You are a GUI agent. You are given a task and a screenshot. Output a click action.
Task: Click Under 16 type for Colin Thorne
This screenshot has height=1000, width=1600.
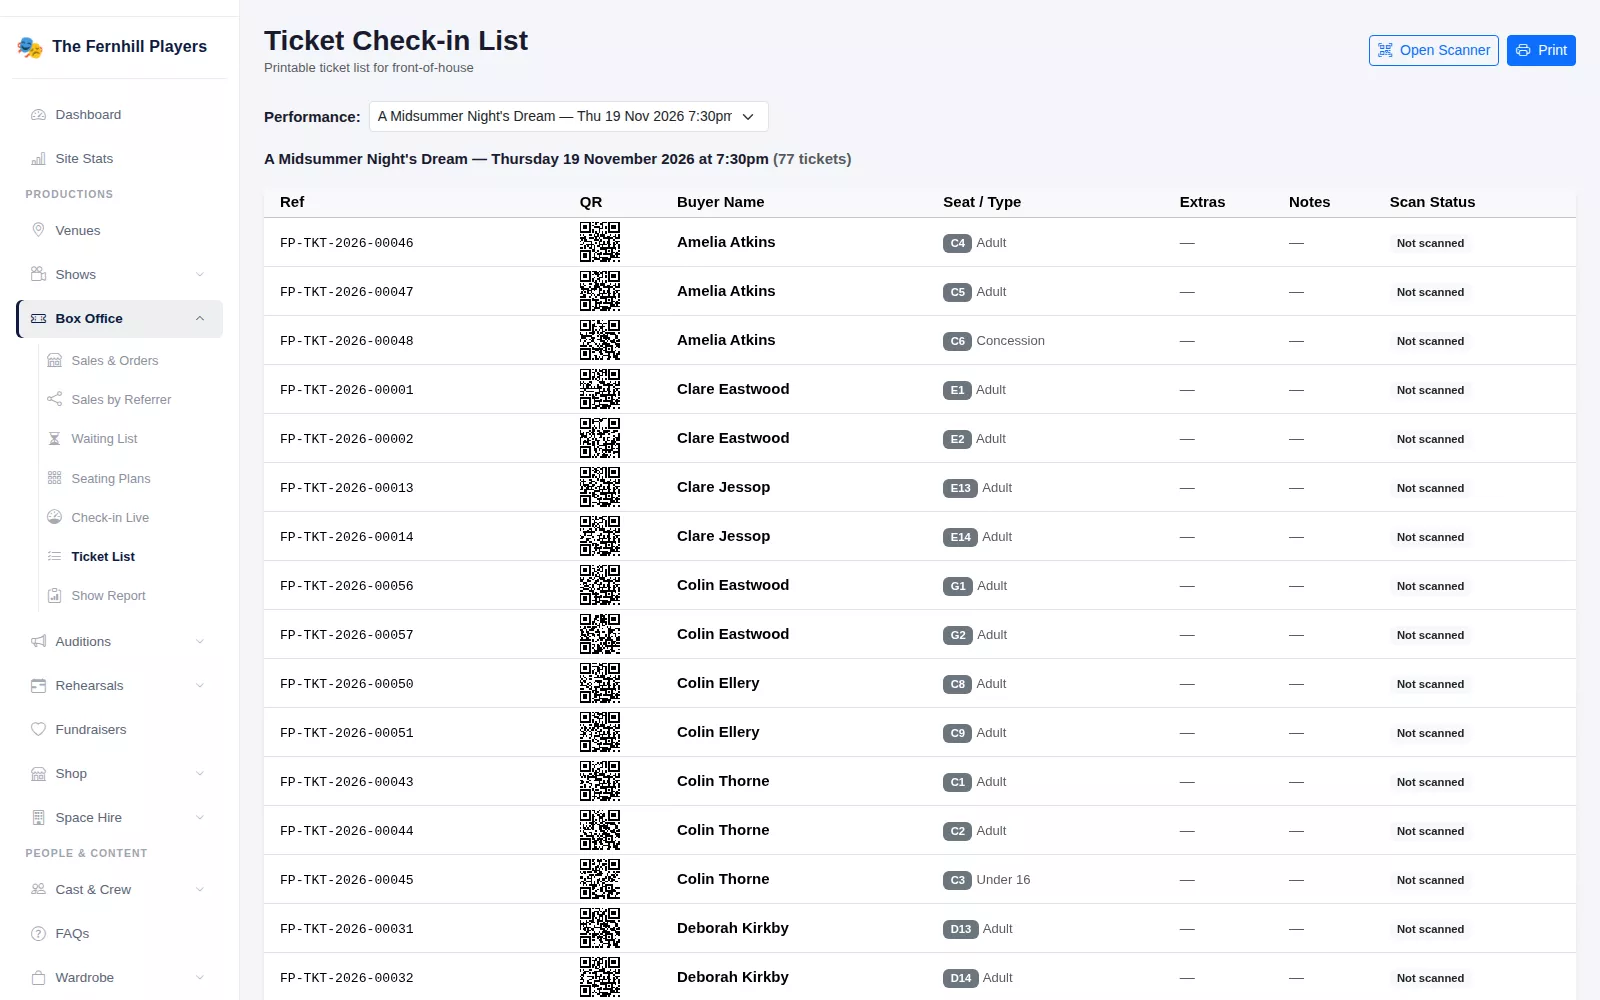(x=1003, y=880)
